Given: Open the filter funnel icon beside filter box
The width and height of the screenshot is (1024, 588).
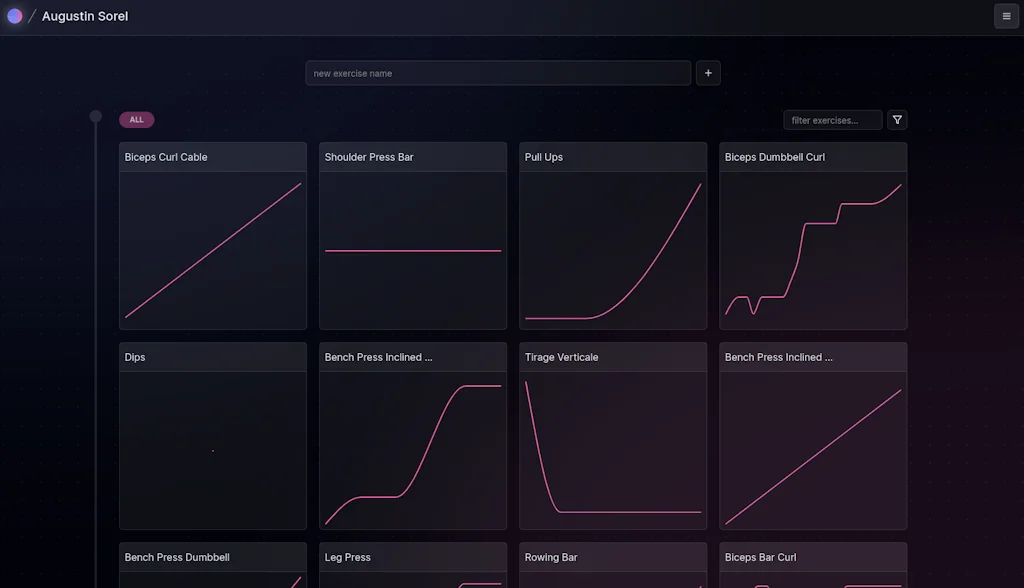Looking at the screenshot, I should tap(896, 119).
